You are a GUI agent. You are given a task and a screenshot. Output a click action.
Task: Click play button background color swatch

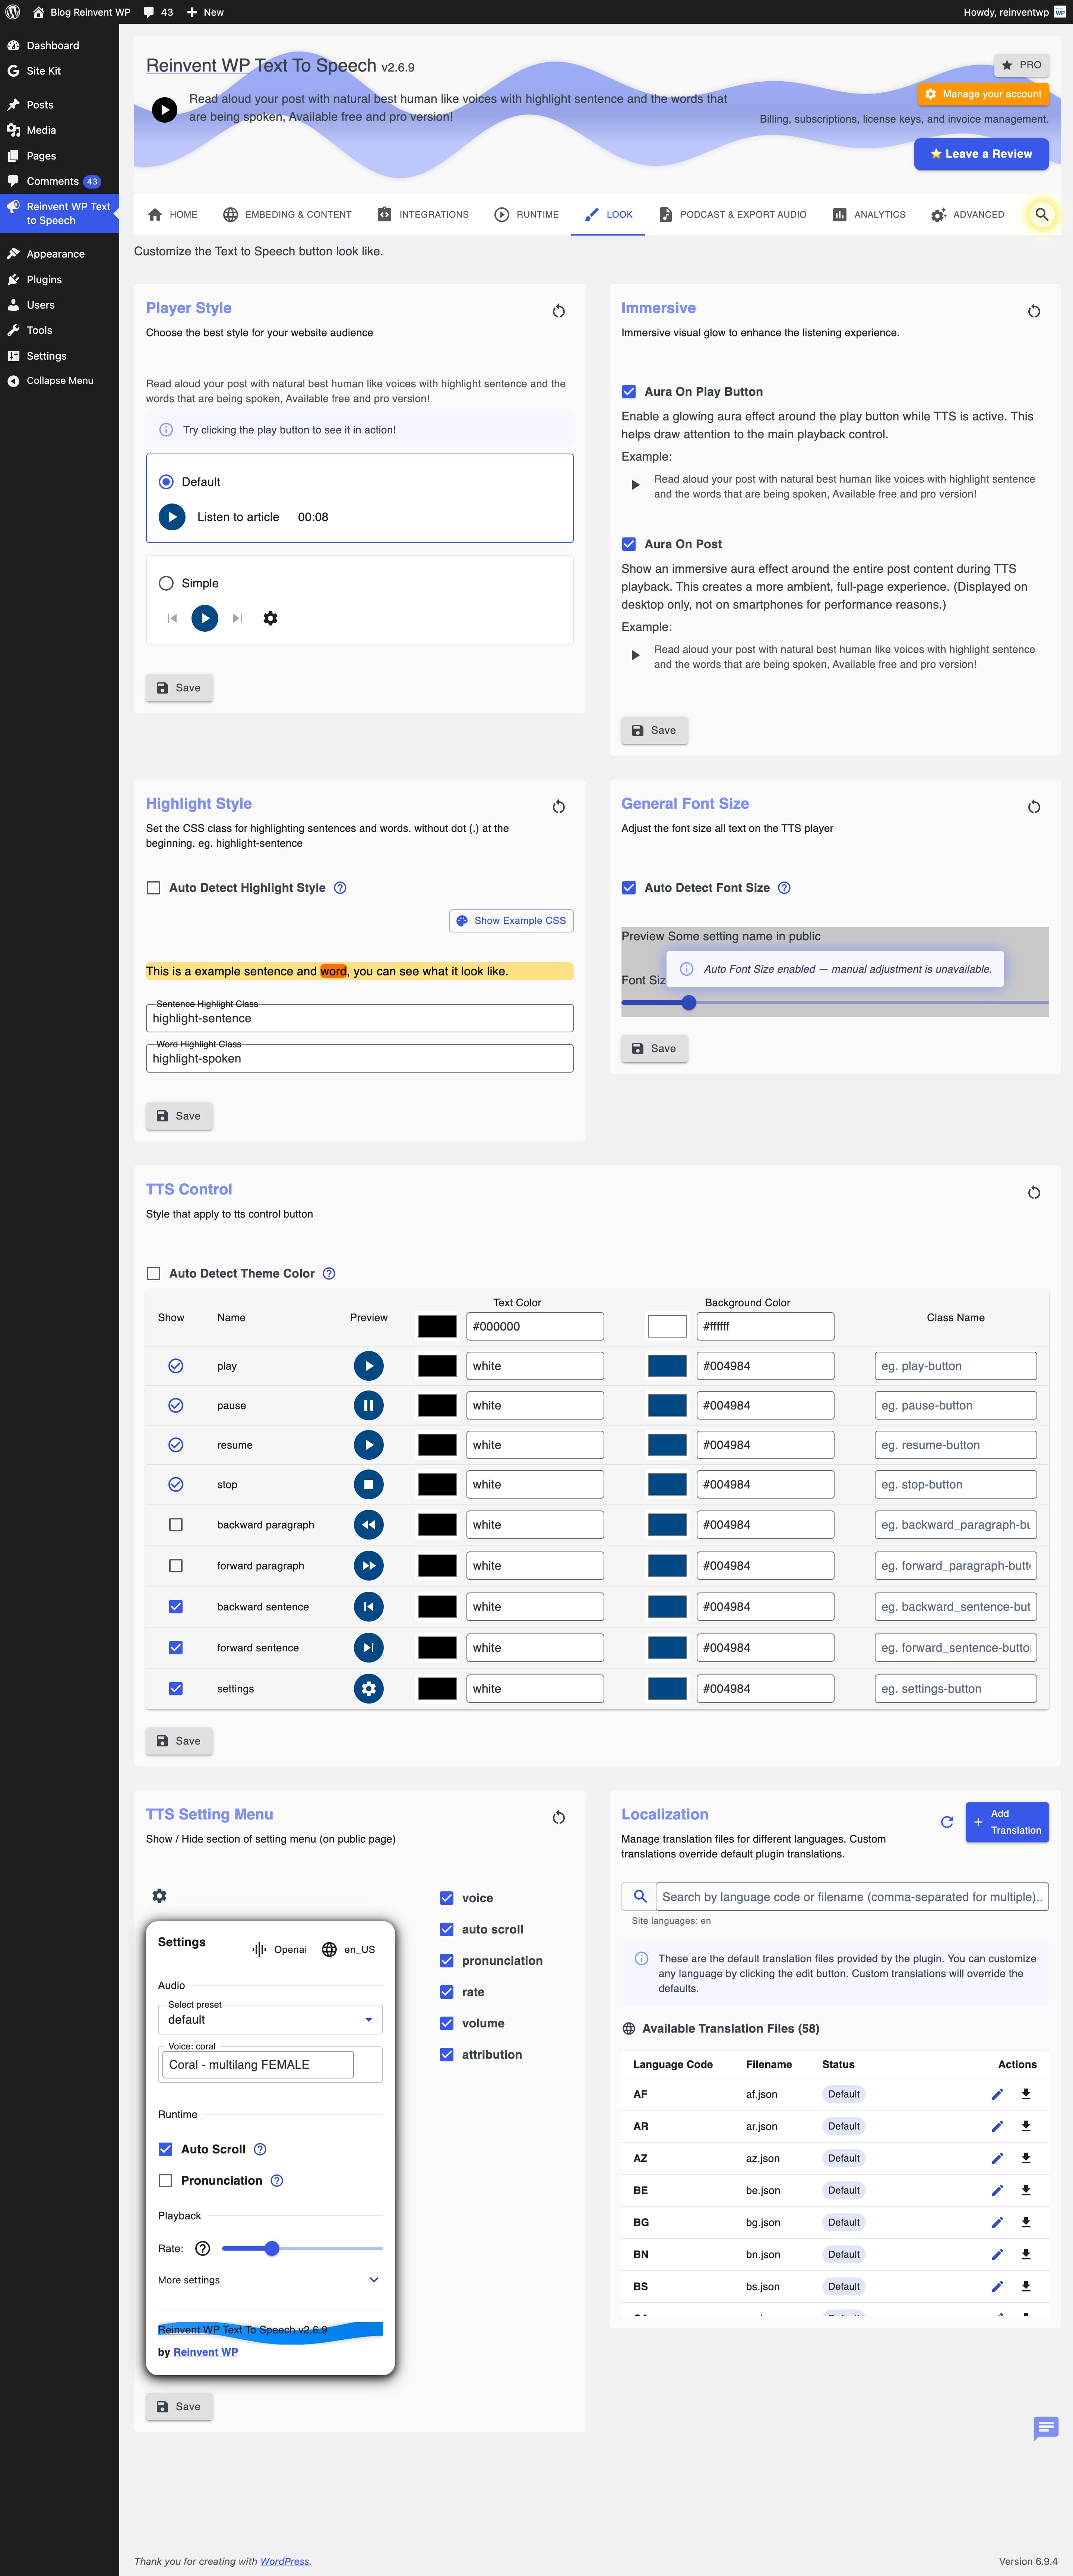[x=667, y=1366]
